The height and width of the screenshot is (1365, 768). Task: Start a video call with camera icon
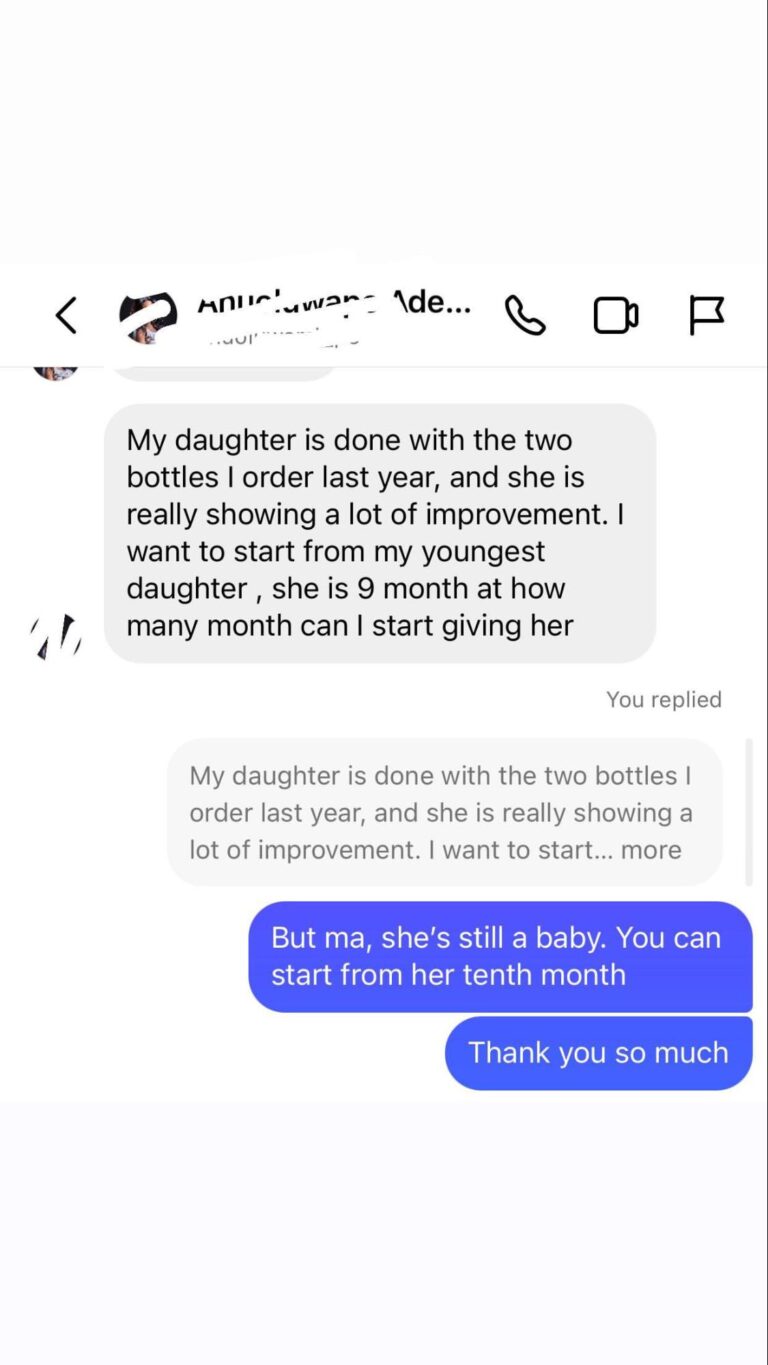(x=616, y=316)
